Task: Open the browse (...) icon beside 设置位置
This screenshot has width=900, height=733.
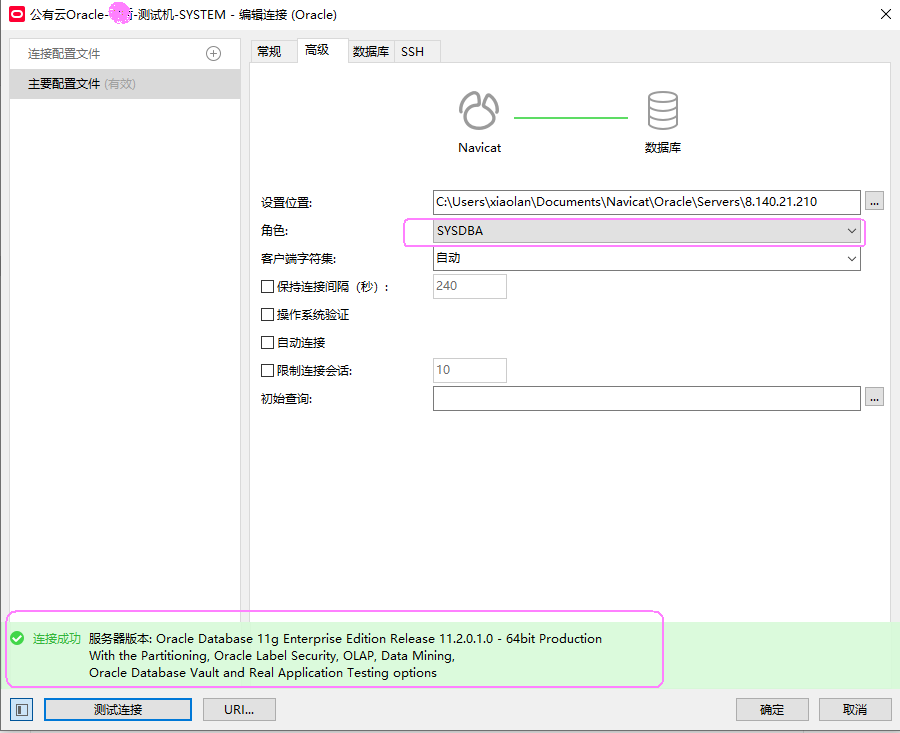Action: click(874, 201)
